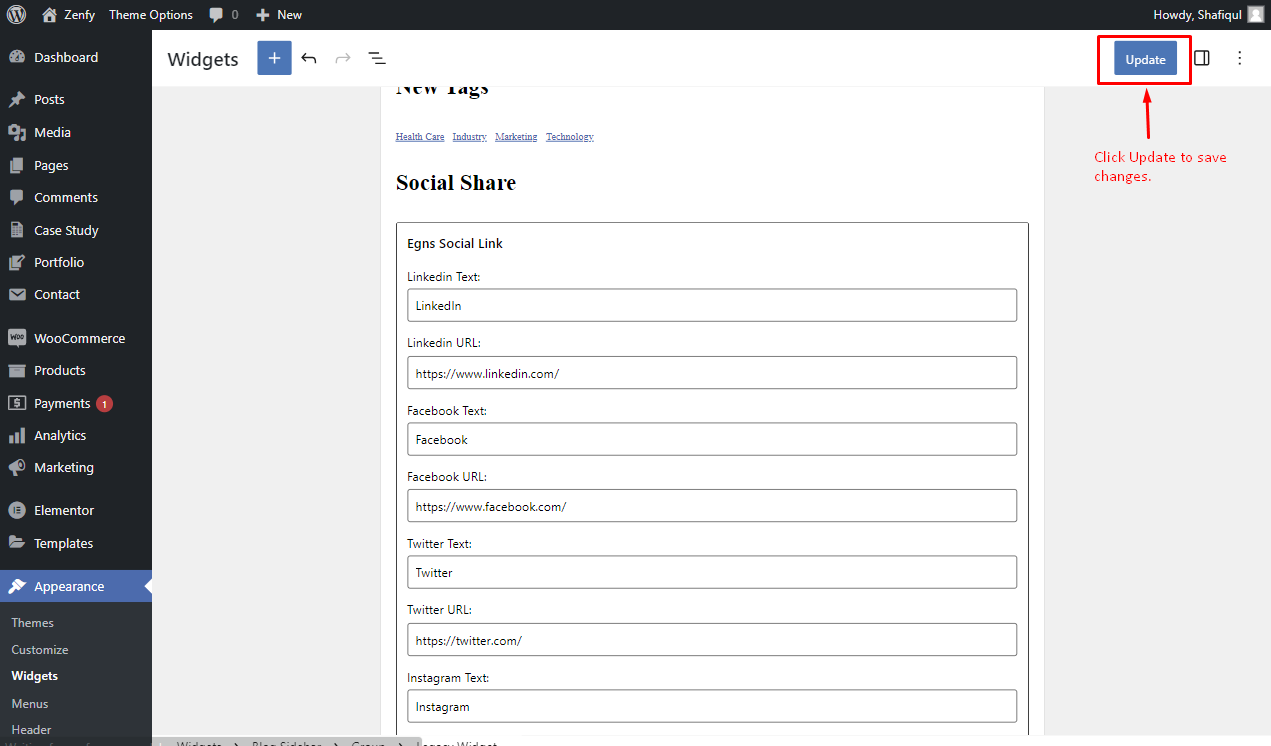Click the Case Study icon
Screen dimensions: 1271x746
tap(17, 230)
